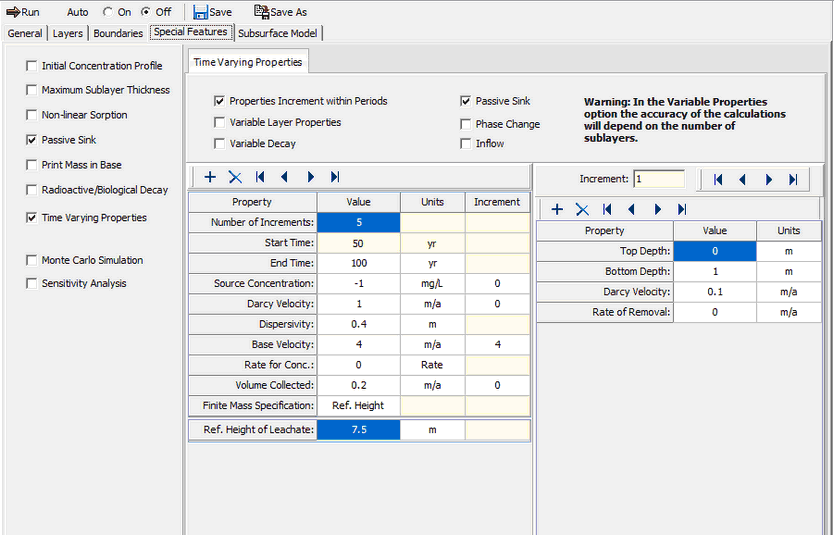This screenshot has width=834, height=535.
Task: Uncheck Properties Increment within Periods
Action: [219, 101]
